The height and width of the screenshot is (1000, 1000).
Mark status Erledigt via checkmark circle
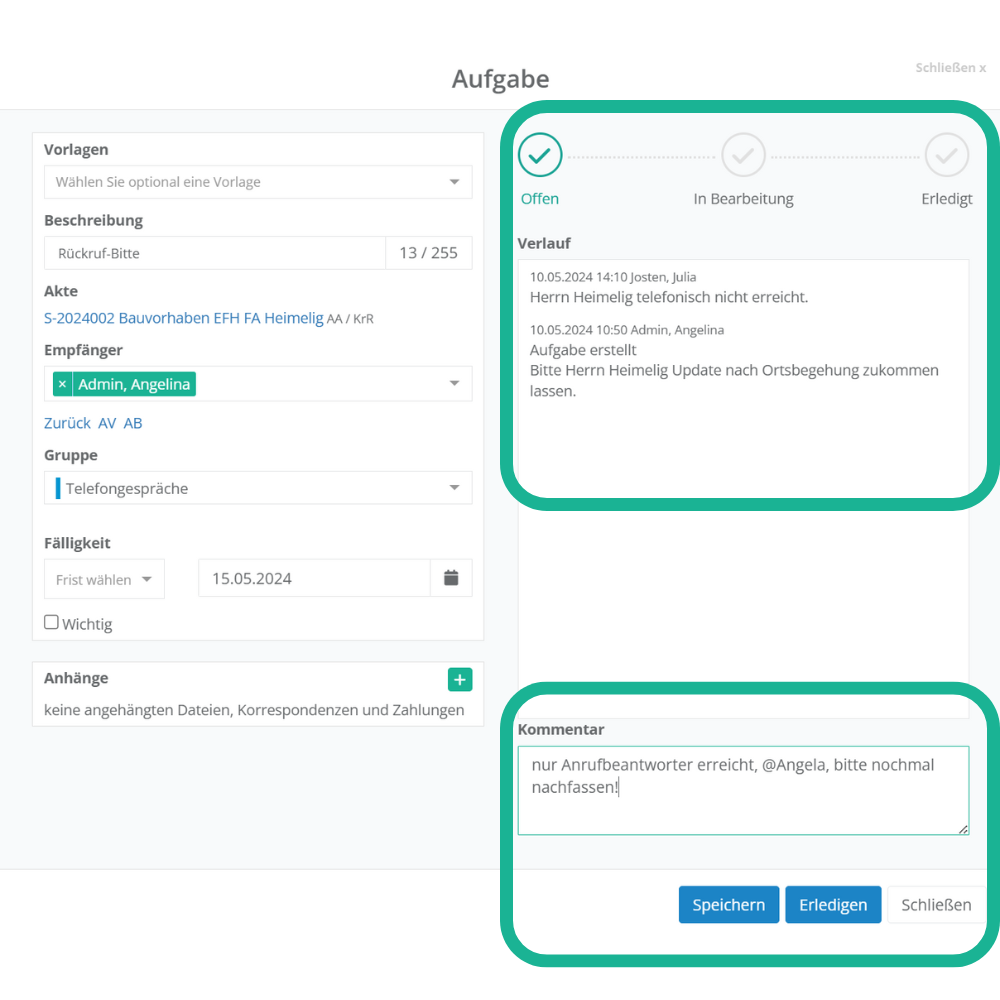click(946, 155)
